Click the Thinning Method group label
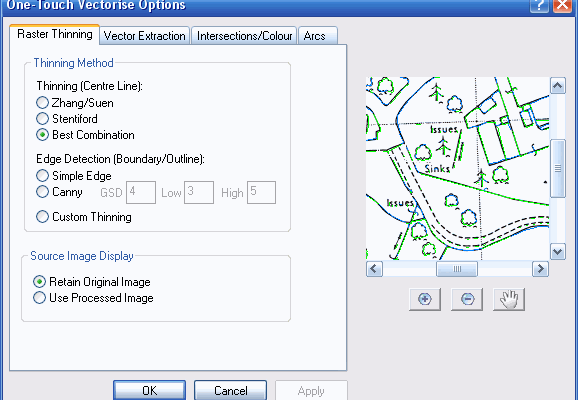 (x=73, y=63)
